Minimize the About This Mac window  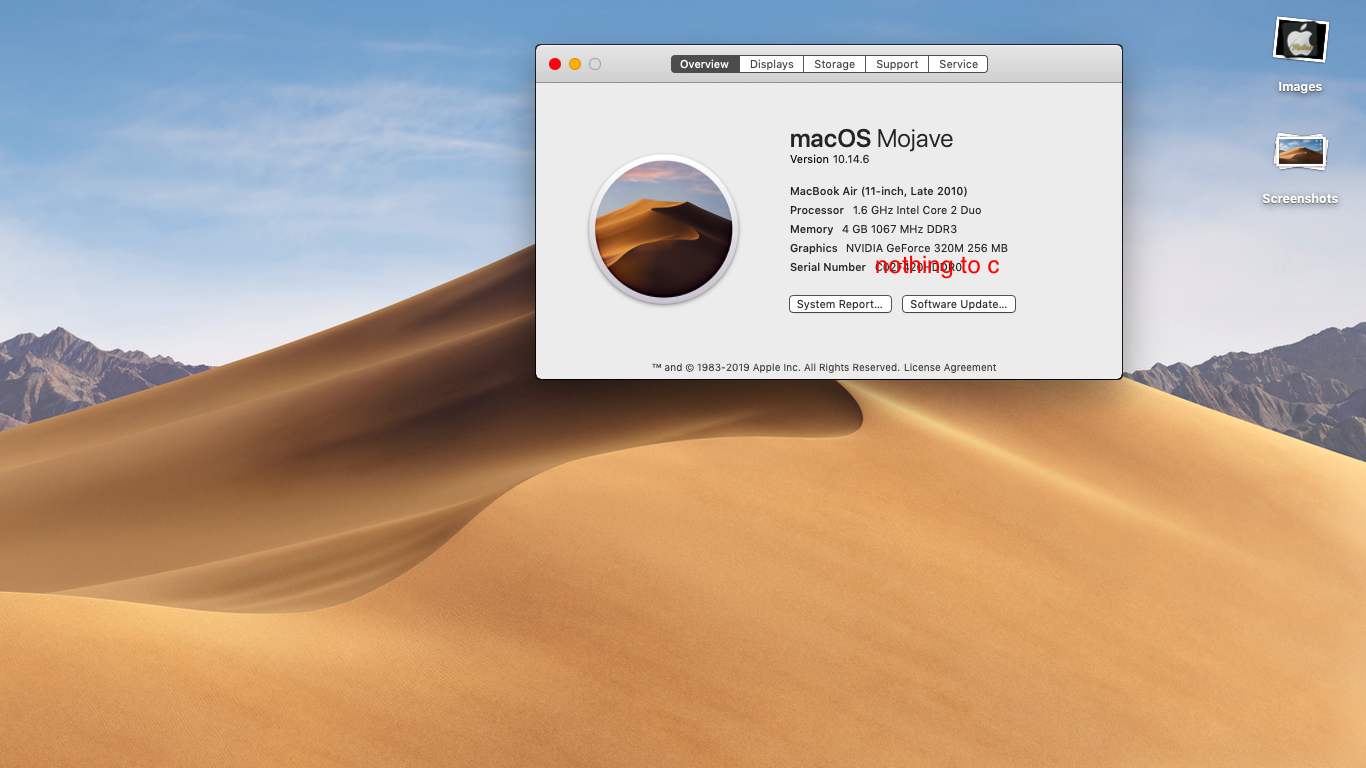575,64
